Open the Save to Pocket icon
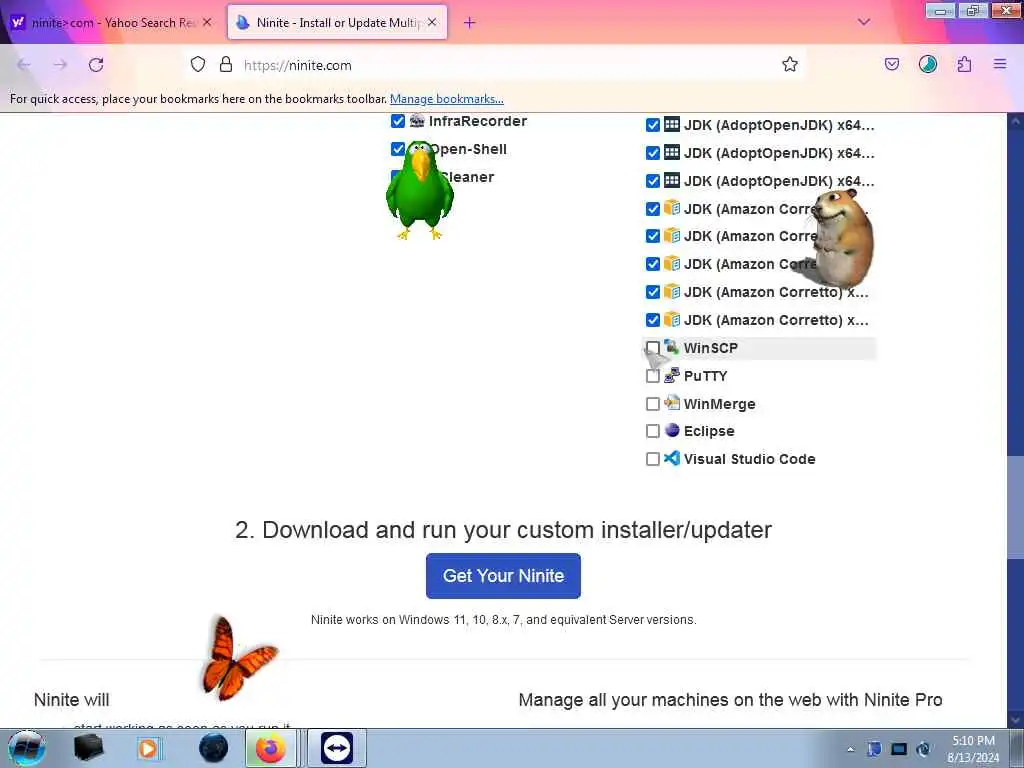Screen dimensions: 1024x768 [x=892, y=64]
